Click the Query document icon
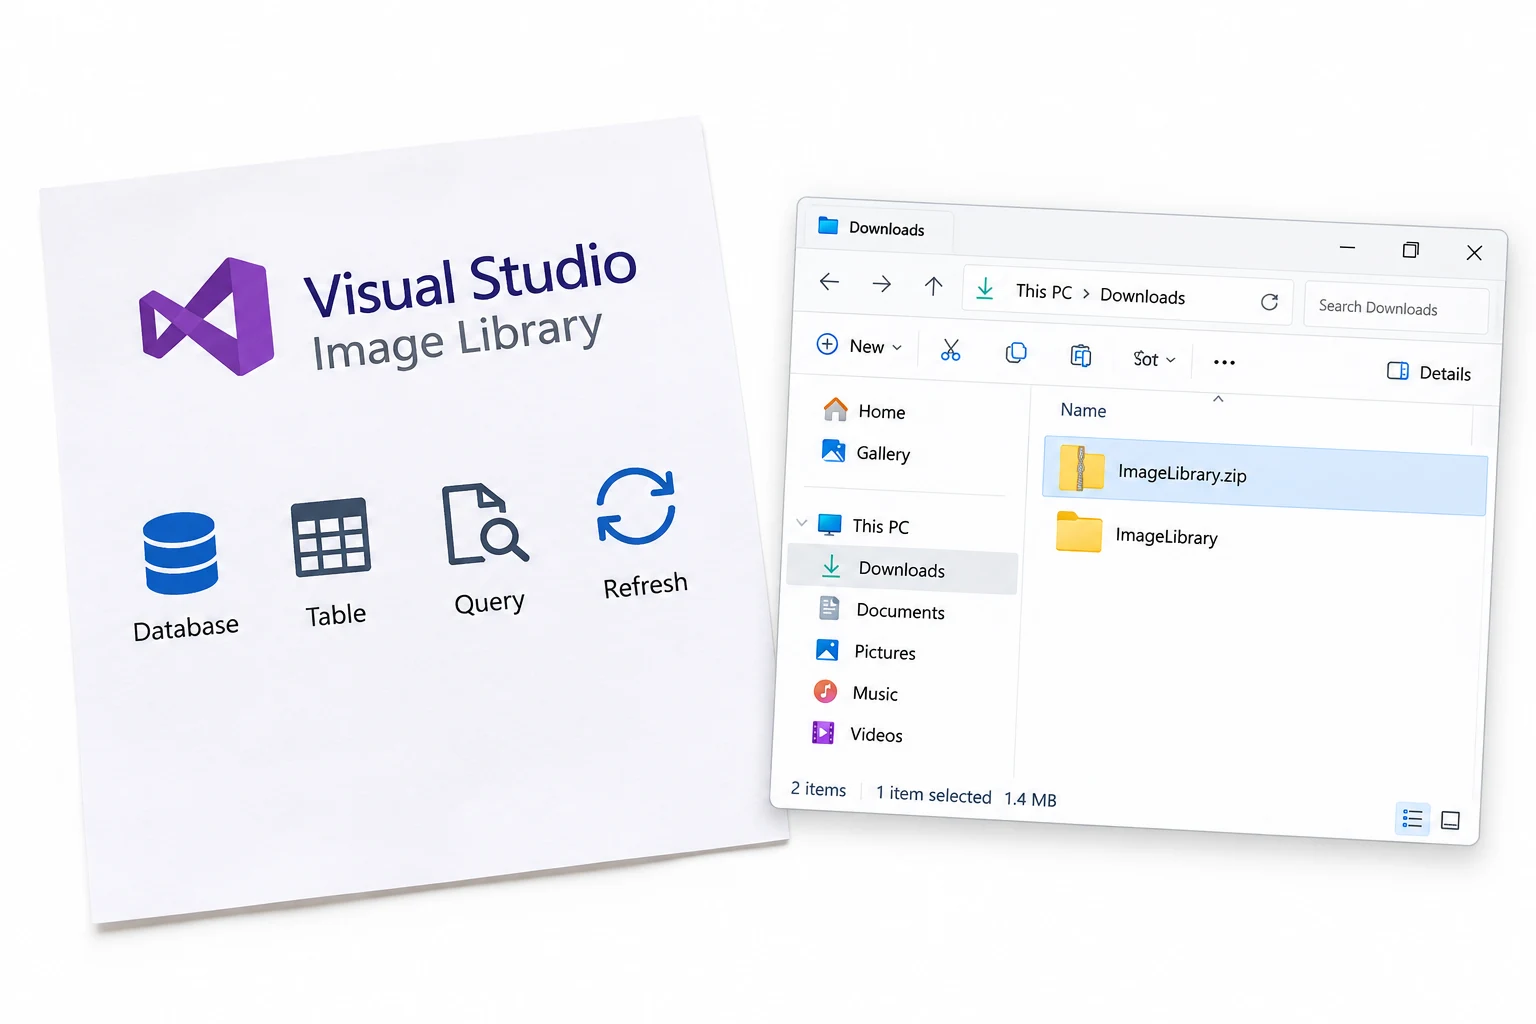 click(484, 525)
